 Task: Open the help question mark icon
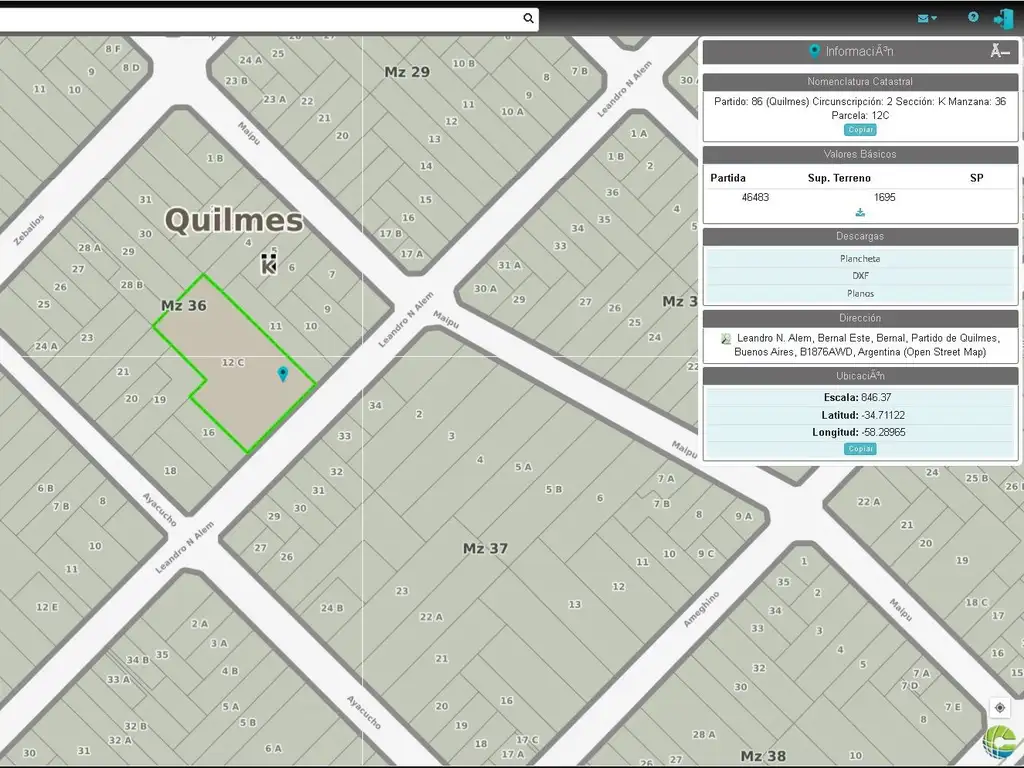pos(973,17)
